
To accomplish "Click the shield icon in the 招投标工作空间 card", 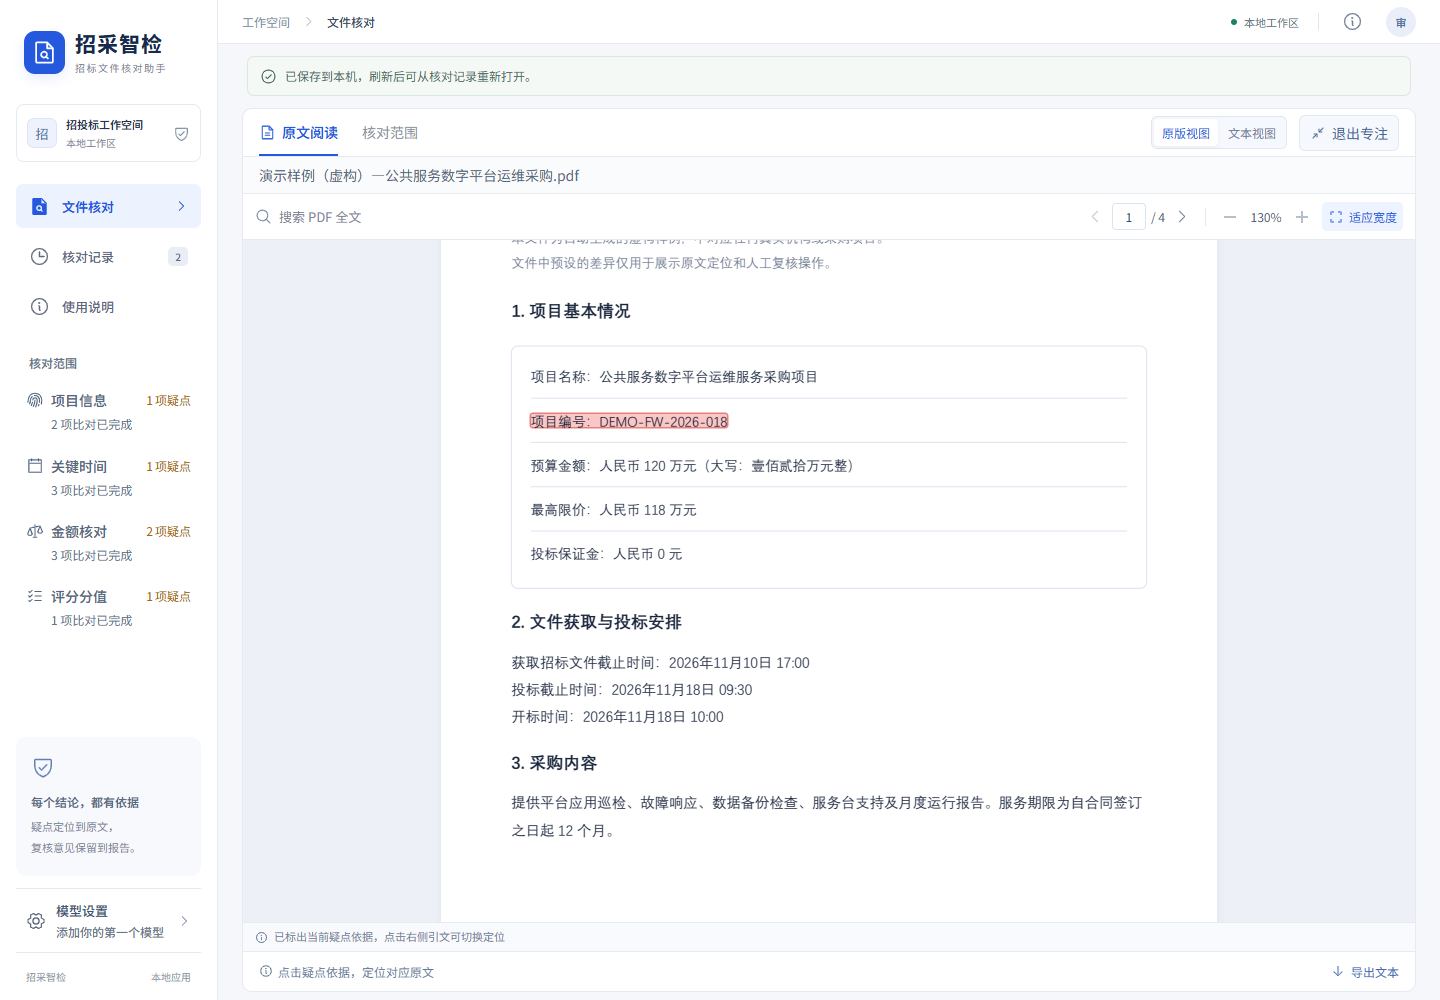I will (x=181, y=134).
